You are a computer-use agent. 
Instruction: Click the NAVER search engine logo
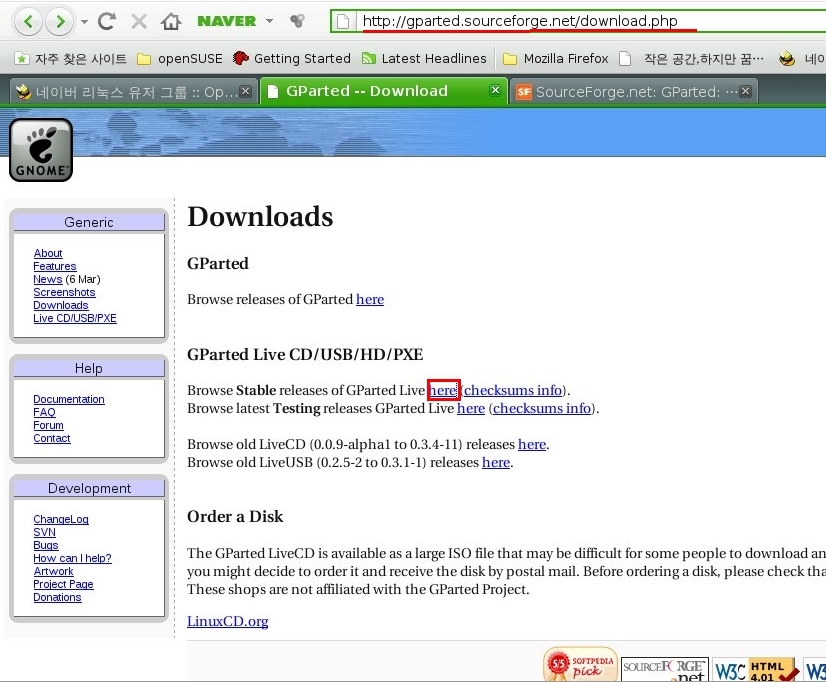tap(227, 21)
